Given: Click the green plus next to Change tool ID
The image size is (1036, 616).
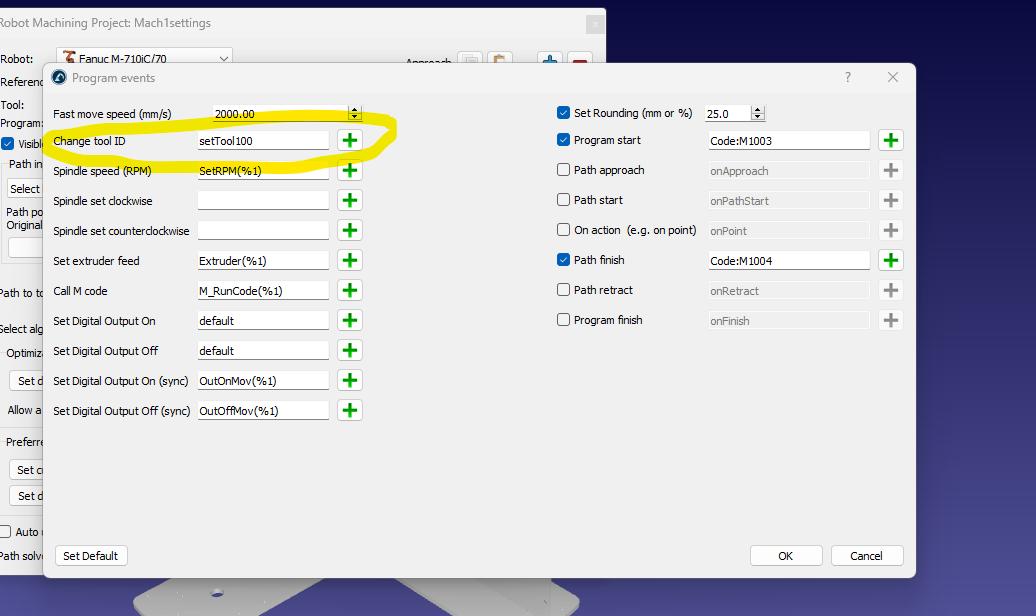Looking at the screenshot, I should coord(350,141).
